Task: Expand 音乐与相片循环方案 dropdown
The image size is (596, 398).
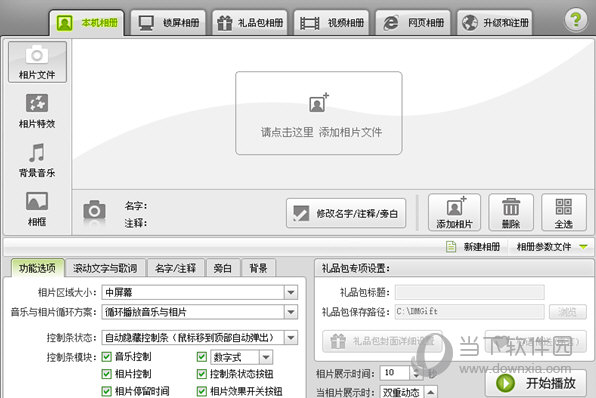Action: (291, 312)
